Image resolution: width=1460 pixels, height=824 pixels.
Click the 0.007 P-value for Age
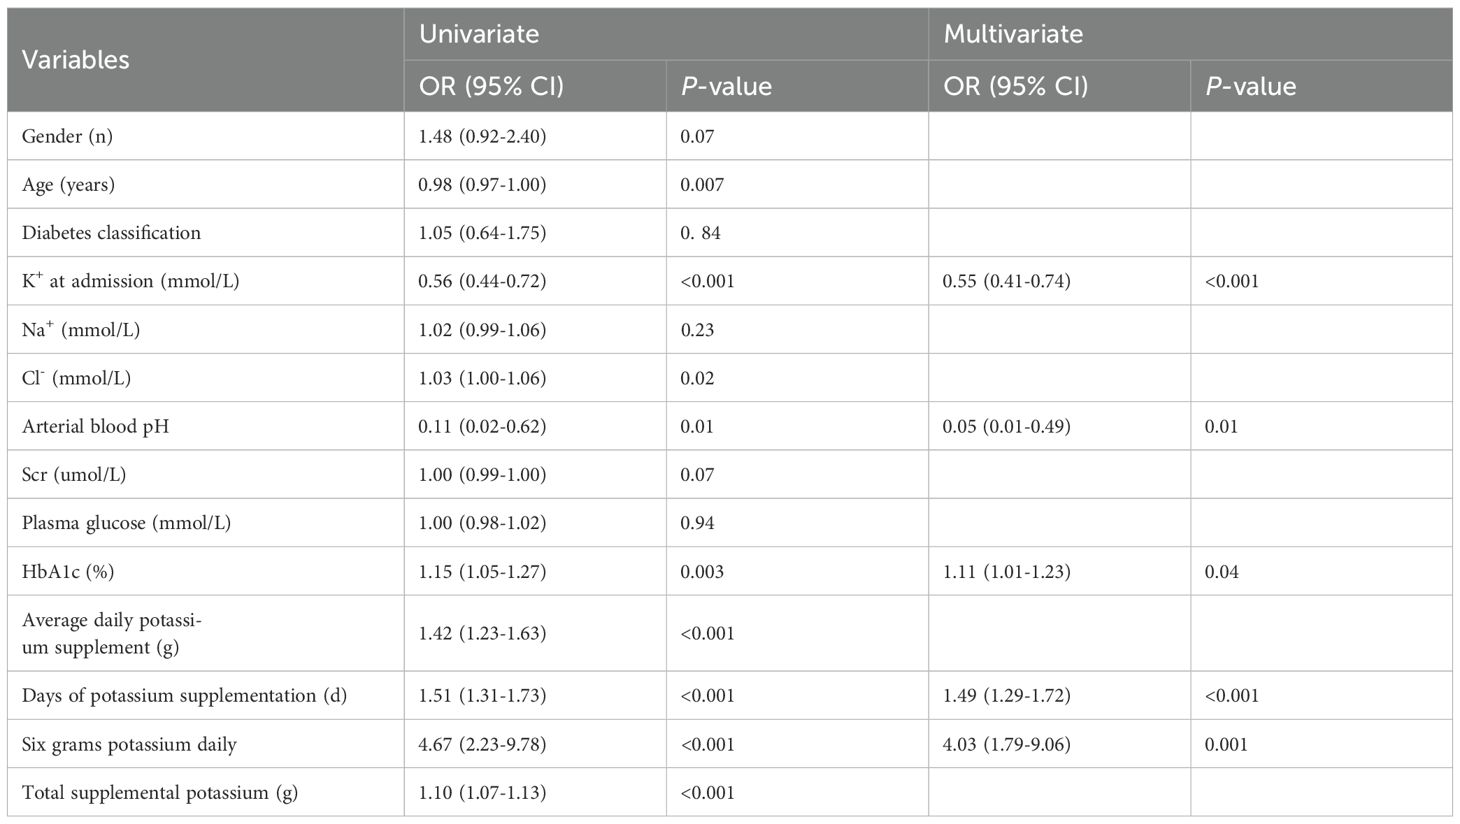[x=702, y=184]
